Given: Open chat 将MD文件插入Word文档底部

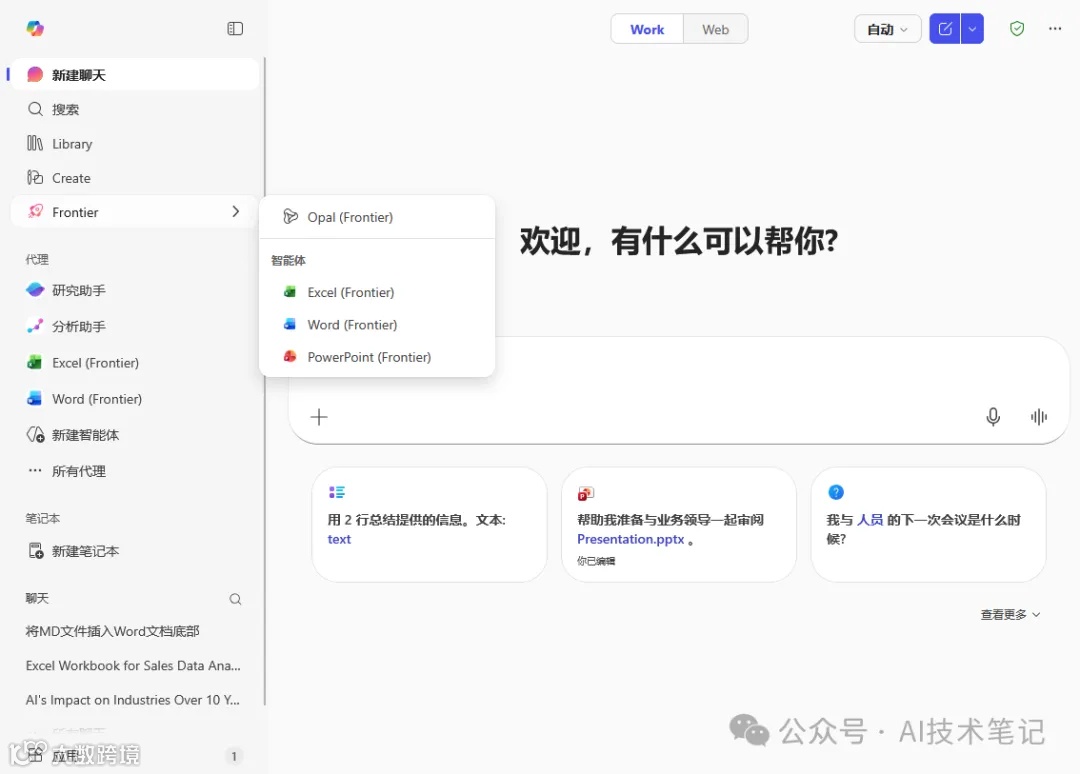Looking at the screenshot, I should [x=112, y=631].
